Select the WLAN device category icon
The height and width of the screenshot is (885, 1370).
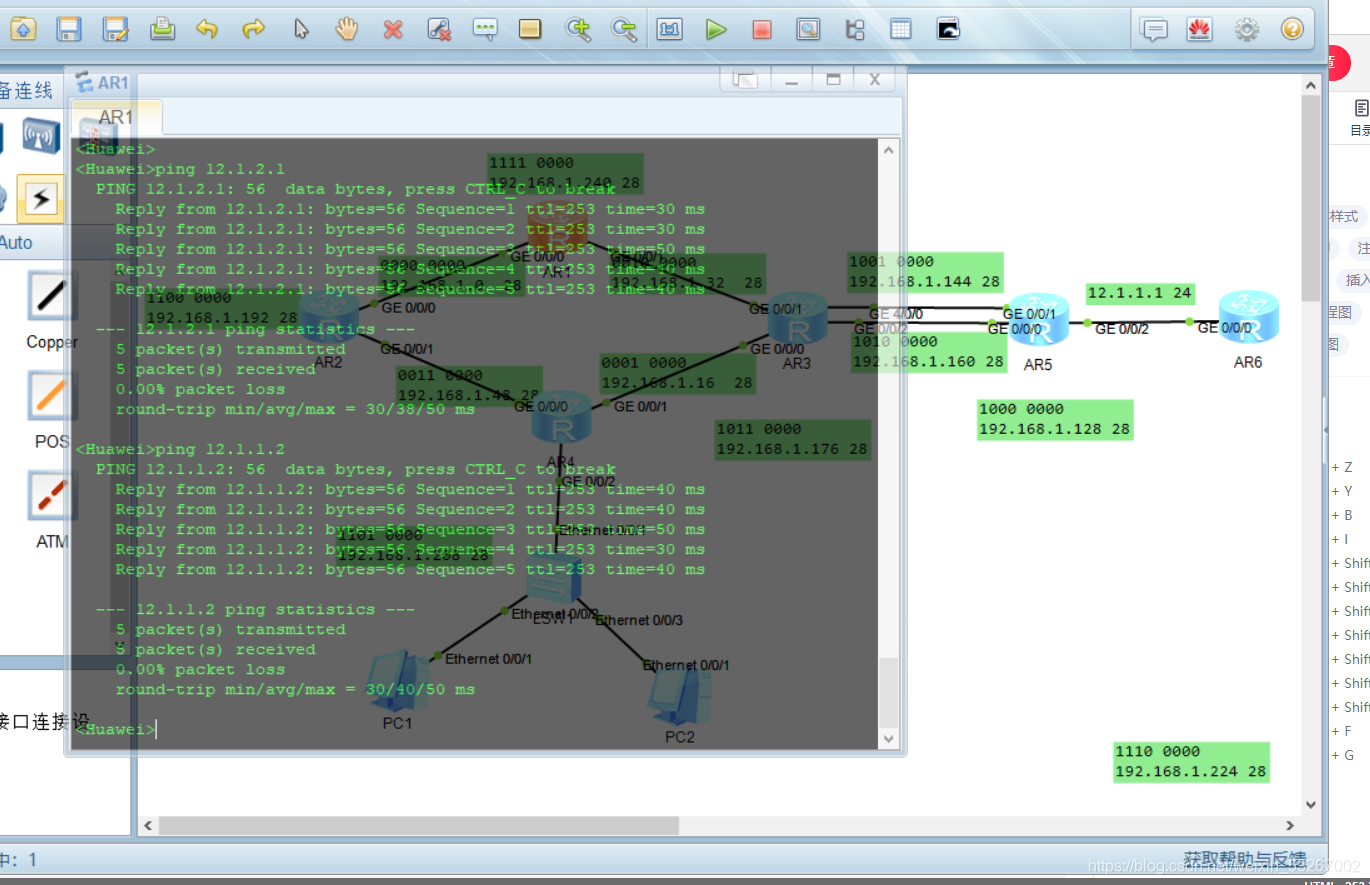tap(41, 136)
